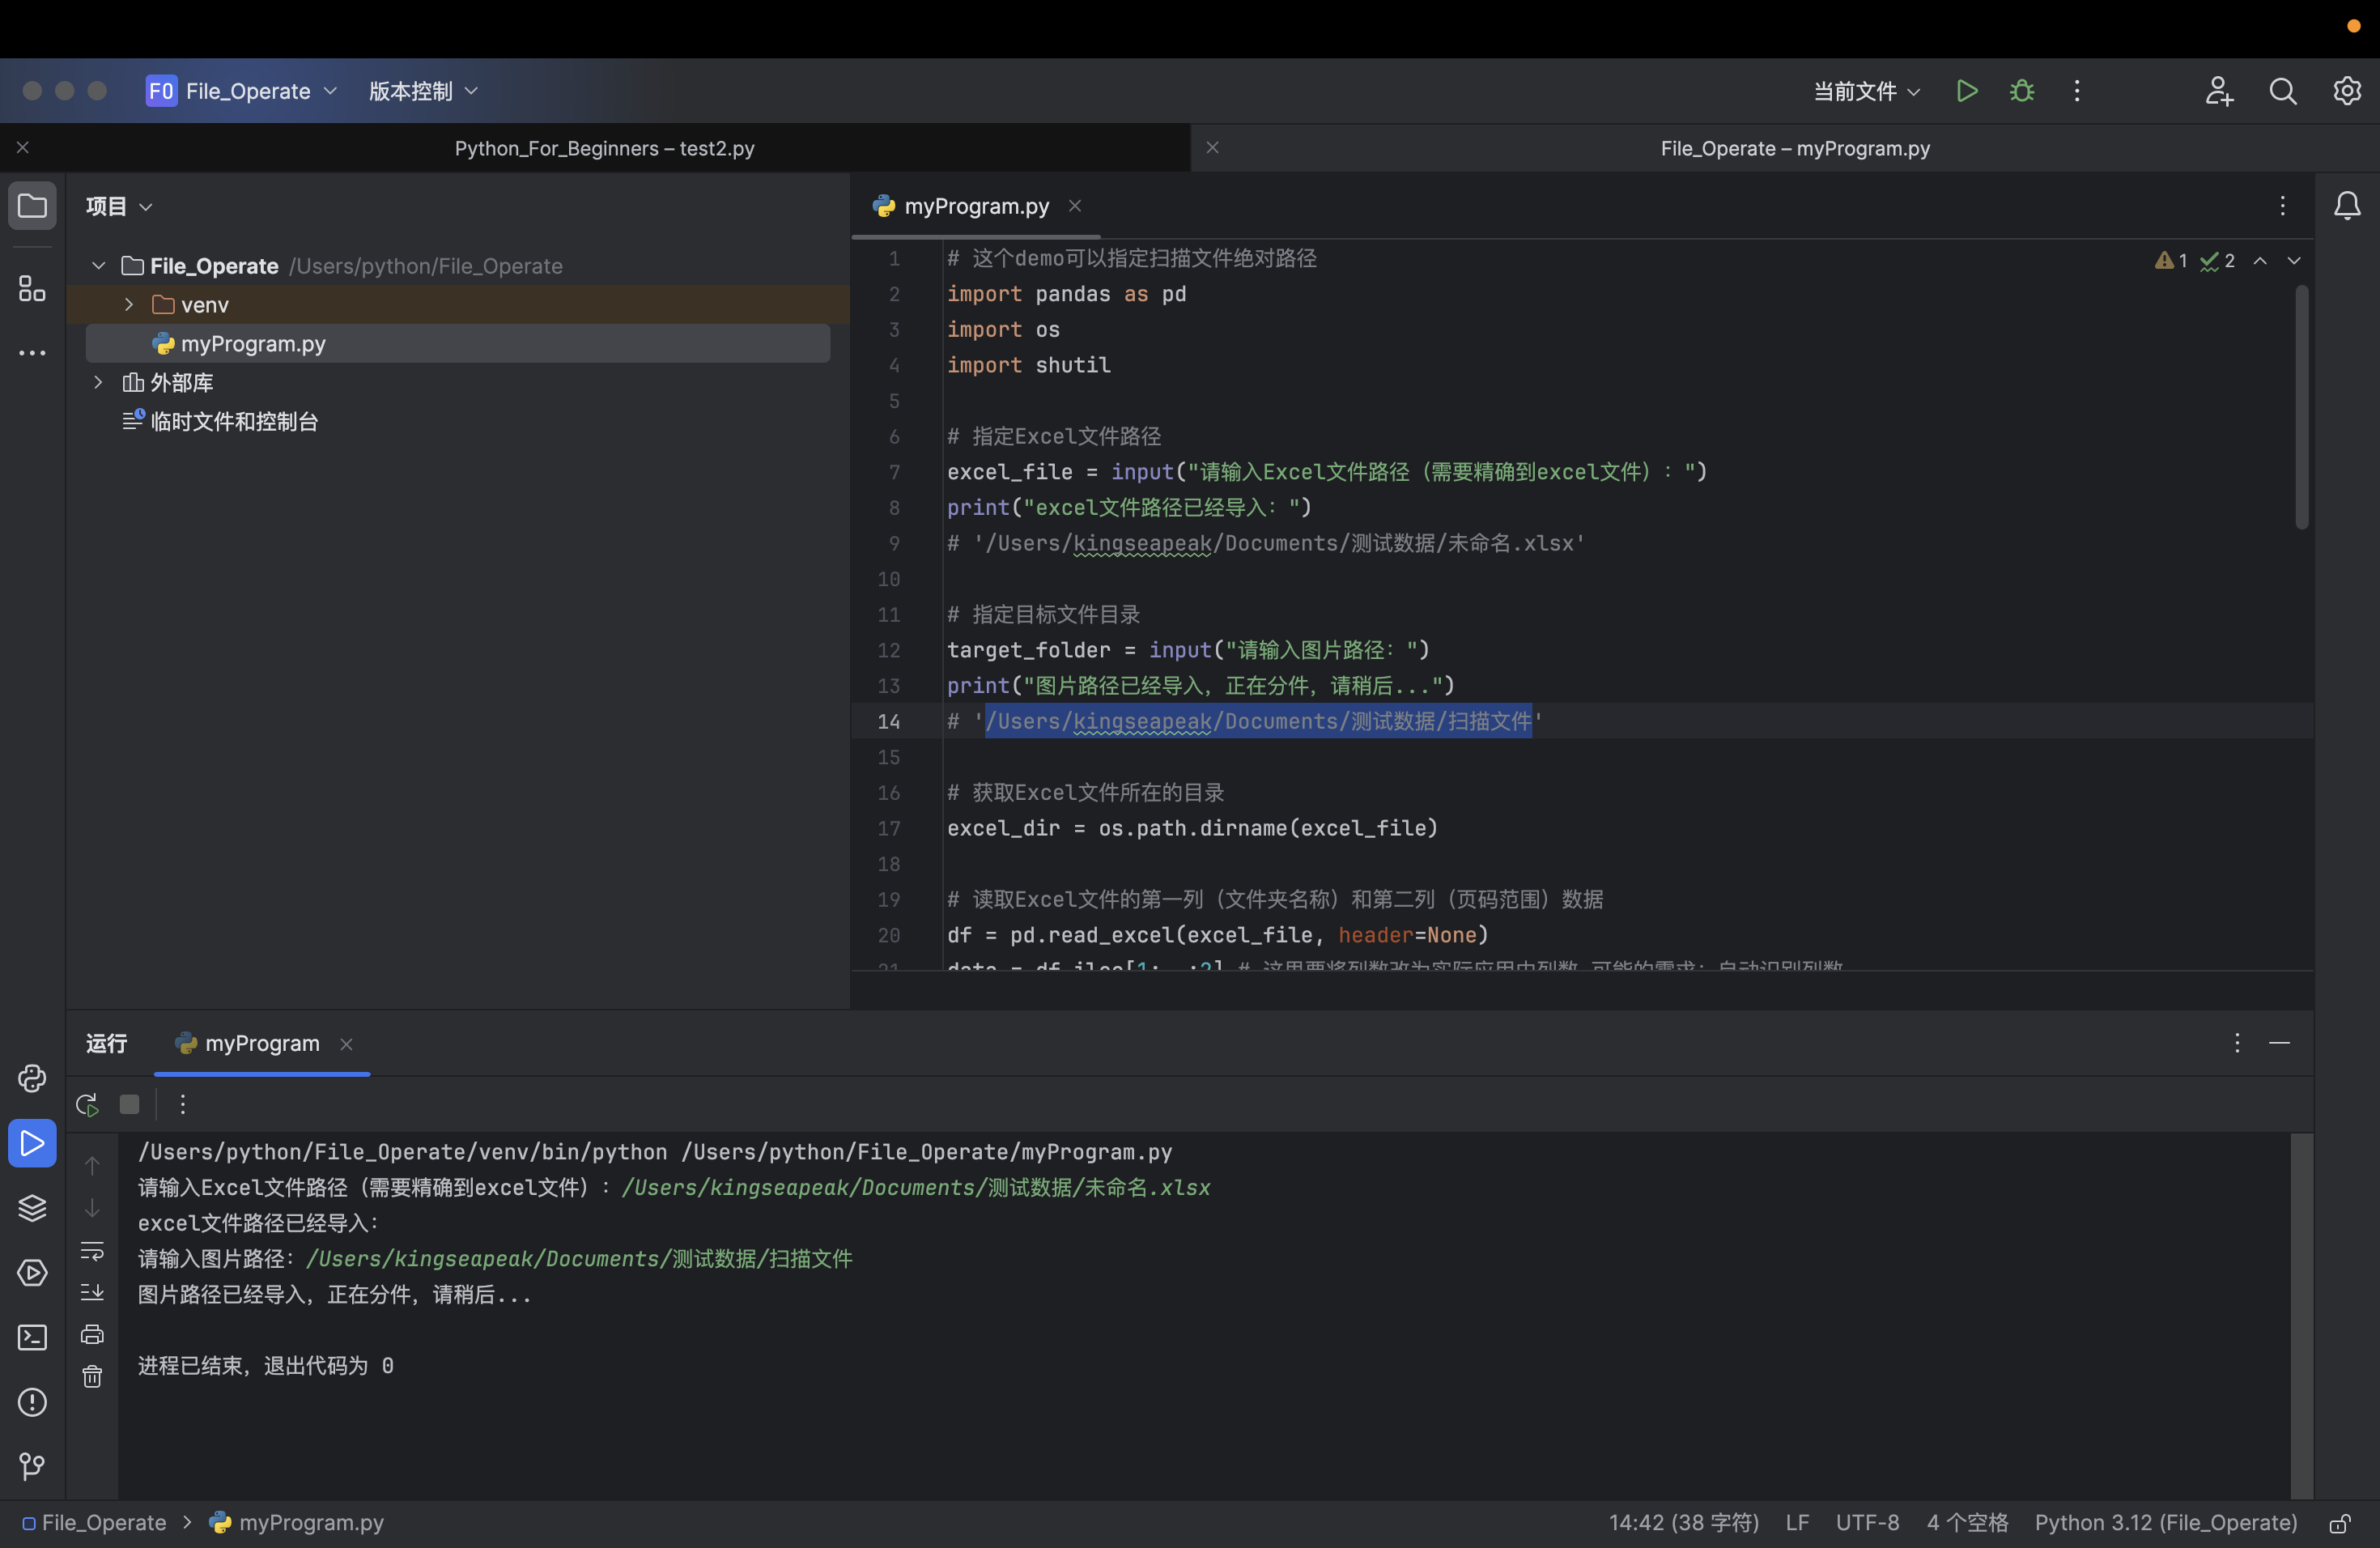This screenshot has height=1548, width=2380.
Task: Close the myProgram run tab
Action: coord(346,1044)
